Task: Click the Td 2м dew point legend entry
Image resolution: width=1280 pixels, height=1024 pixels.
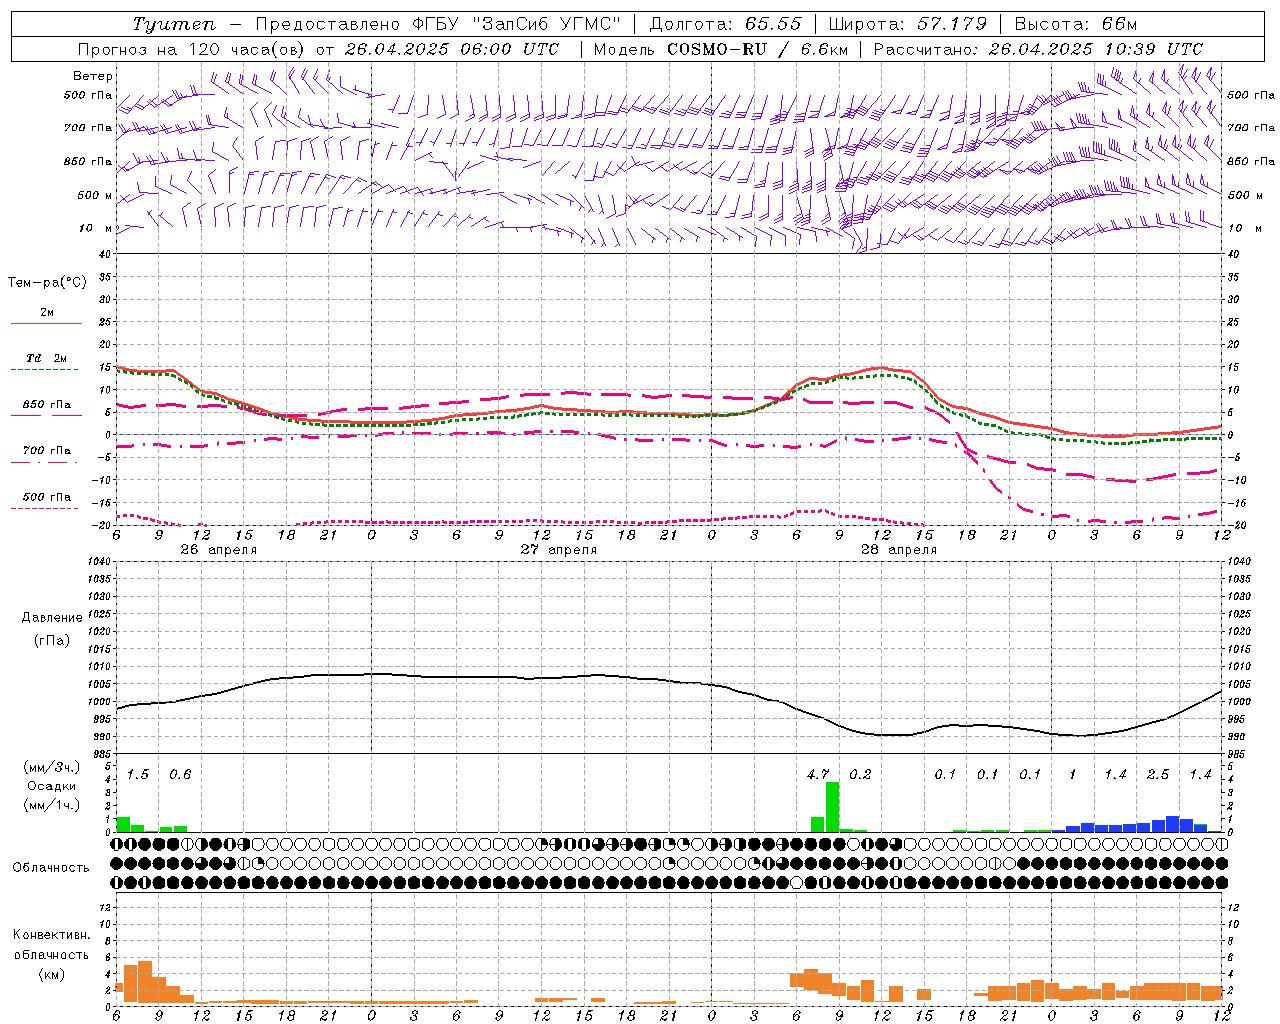Action: pyautogui.click(x=46, y=358)
